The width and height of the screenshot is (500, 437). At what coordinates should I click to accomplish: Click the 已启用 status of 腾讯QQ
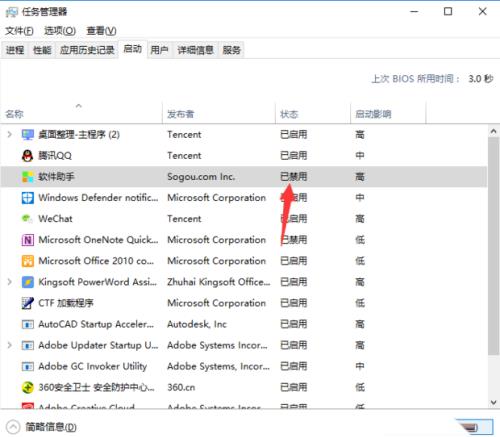(294, 156)
